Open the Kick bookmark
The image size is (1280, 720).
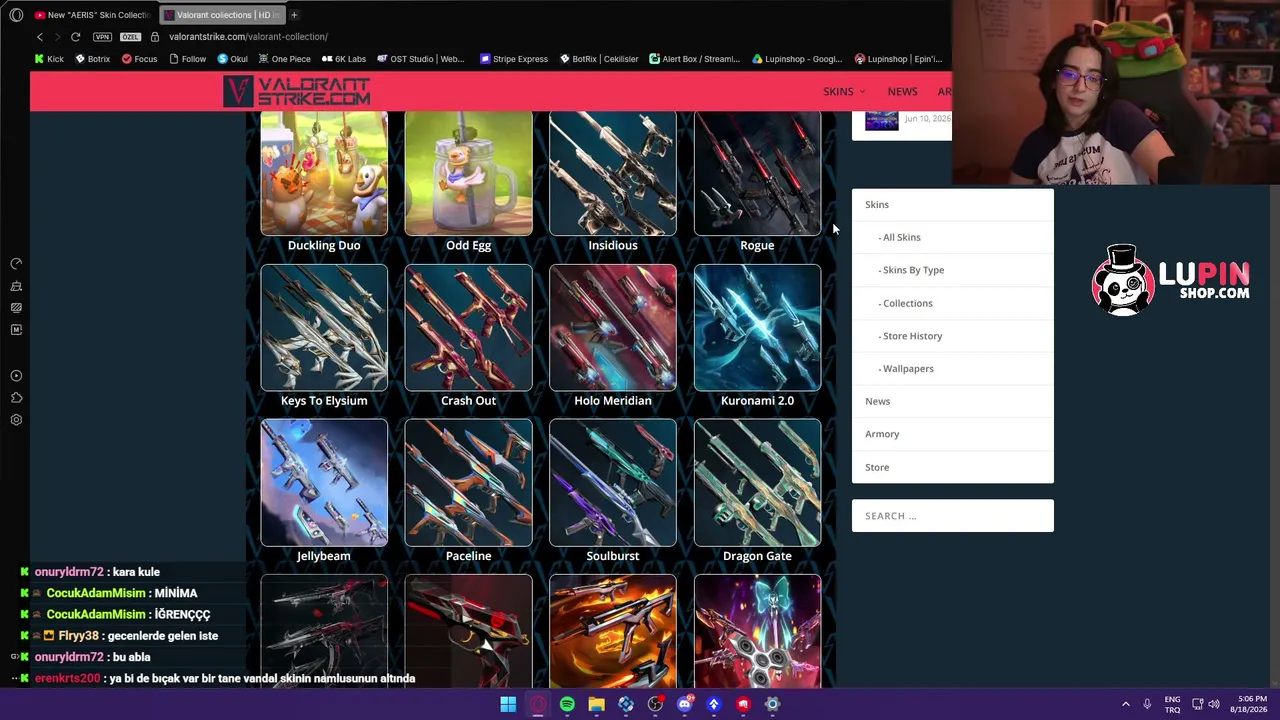[49, 59]
